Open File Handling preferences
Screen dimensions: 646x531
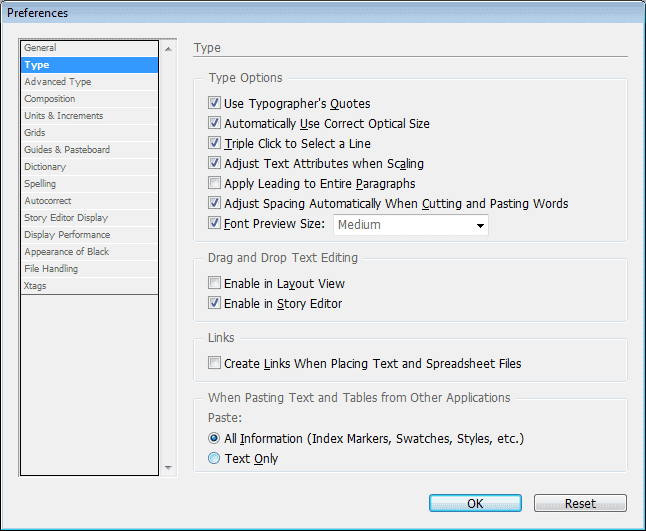[89, 269]
